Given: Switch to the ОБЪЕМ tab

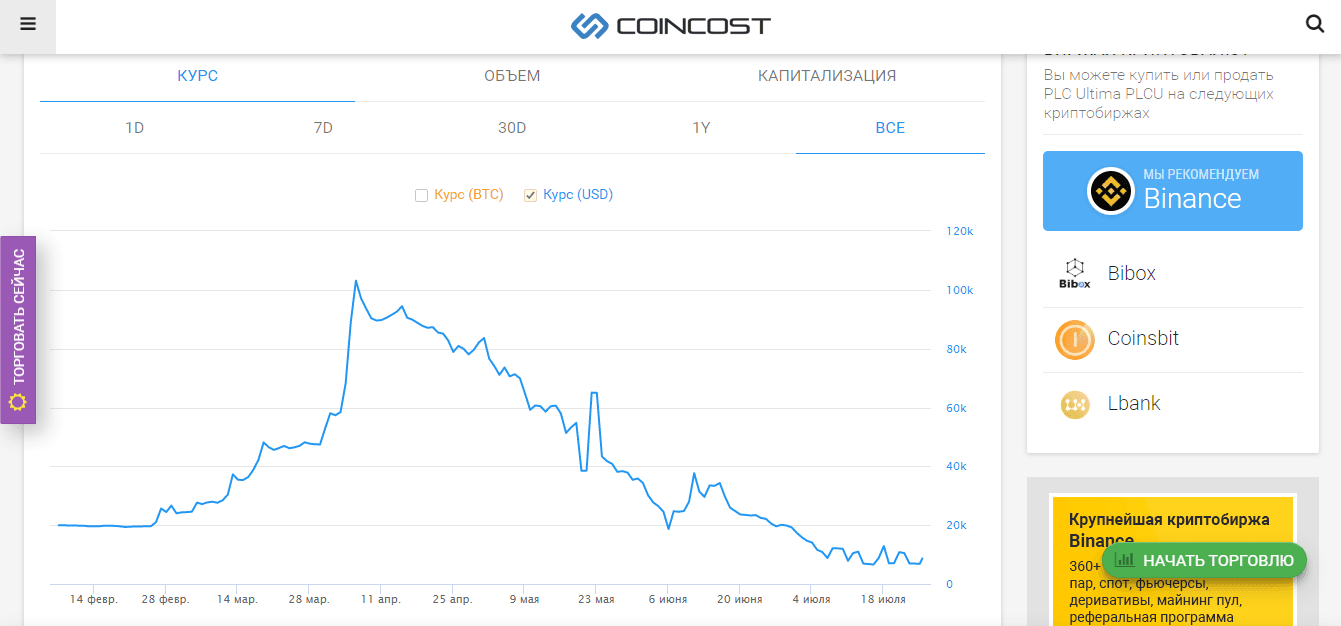Looking at the screenshot, I should 512,76.
